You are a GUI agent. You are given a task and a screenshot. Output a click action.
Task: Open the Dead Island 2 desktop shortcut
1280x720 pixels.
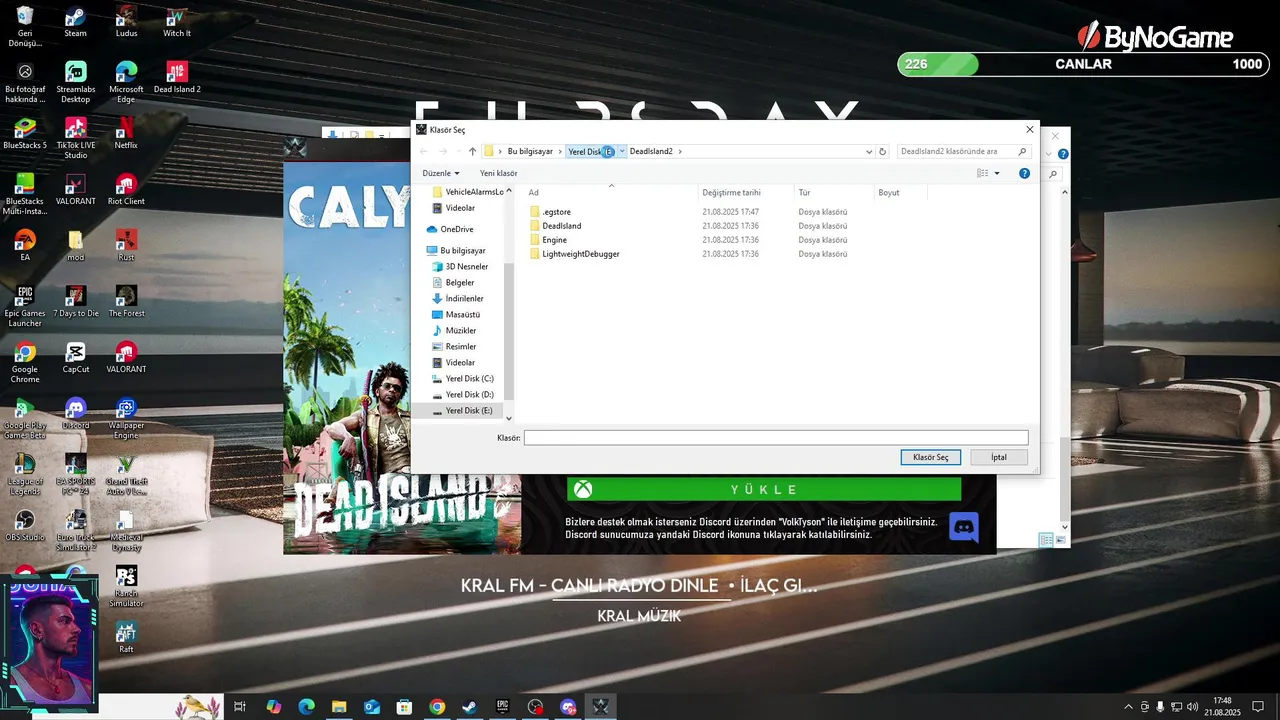tap(177, 78)
